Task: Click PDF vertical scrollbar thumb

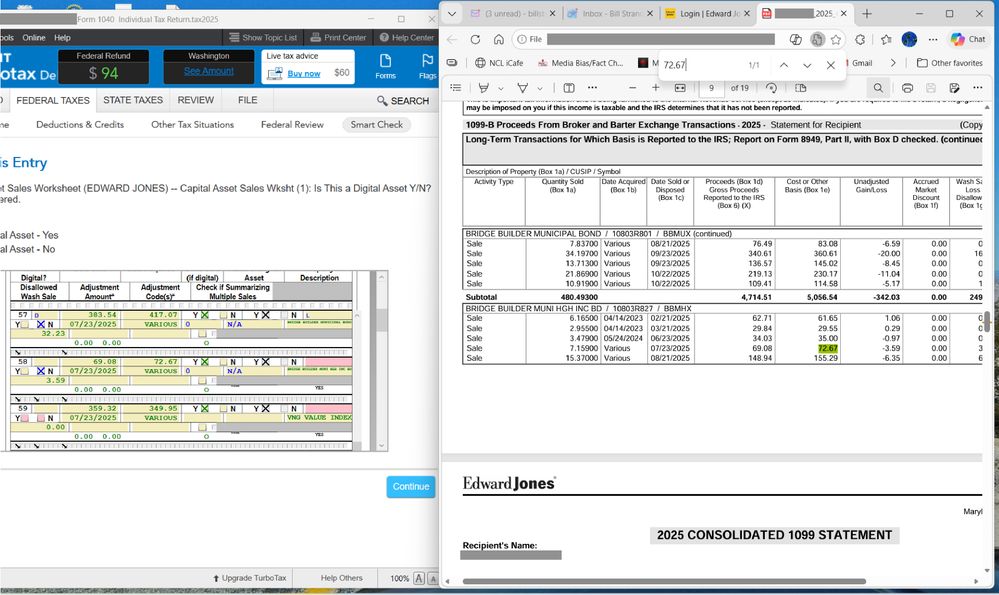Action: [988, 321]
